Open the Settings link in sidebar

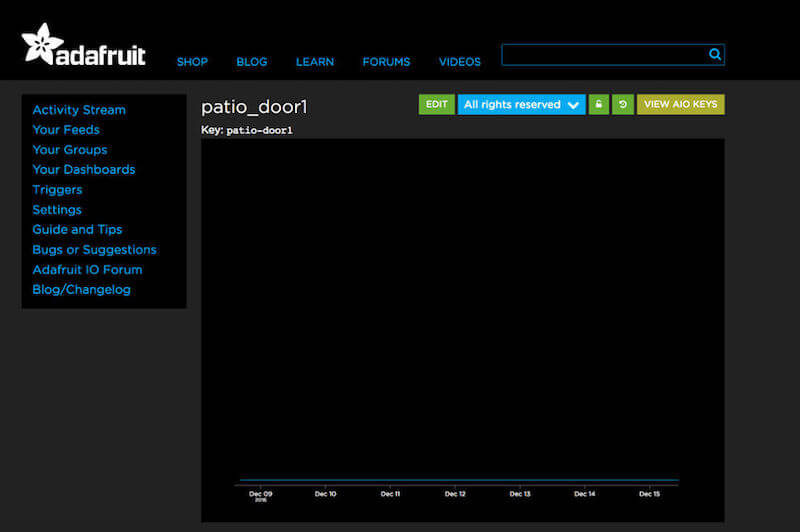tap(57, 210)
